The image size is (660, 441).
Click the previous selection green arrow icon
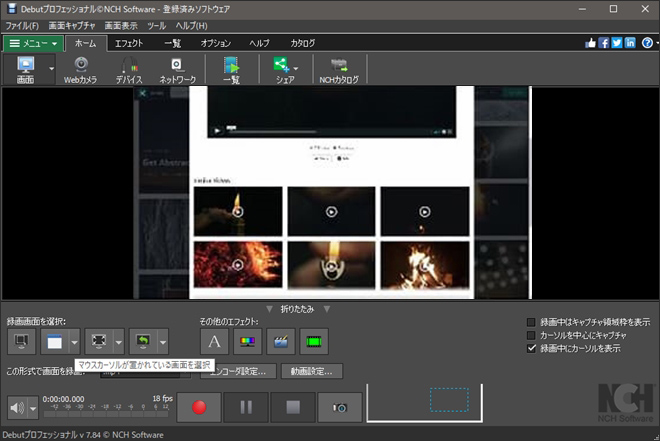tap(143, 341)
